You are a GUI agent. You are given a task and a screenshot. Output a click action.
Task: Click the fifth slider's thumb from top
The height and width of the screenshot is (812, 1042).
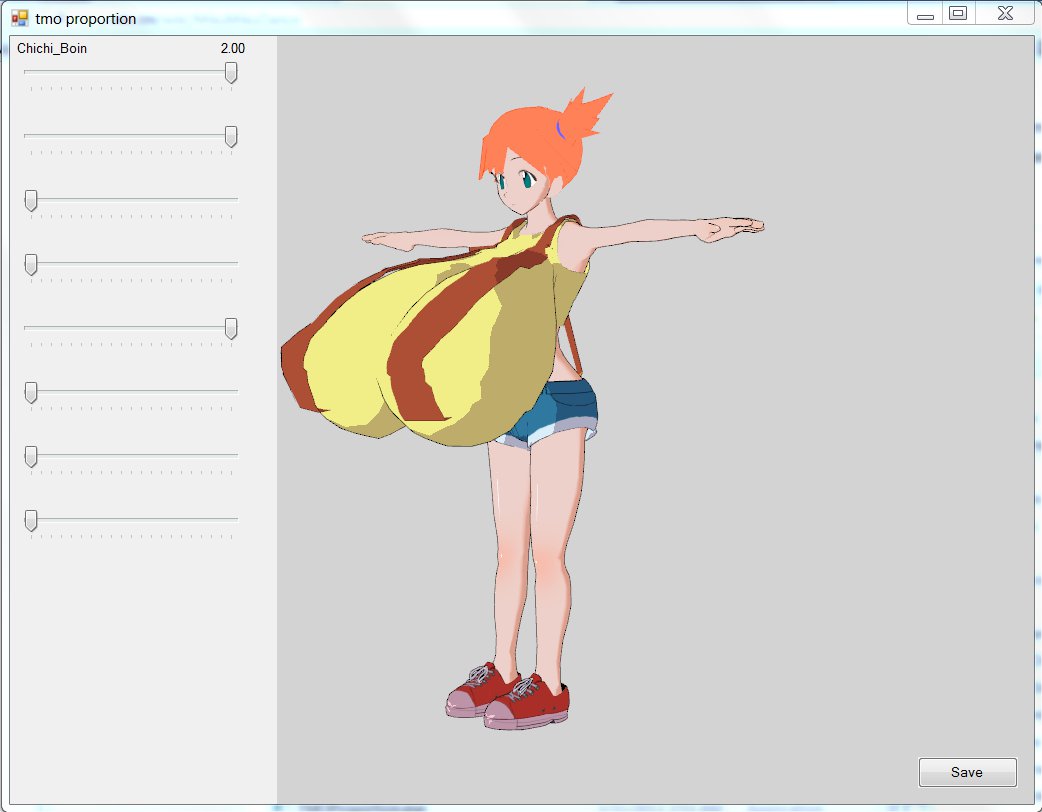point(231,329)
